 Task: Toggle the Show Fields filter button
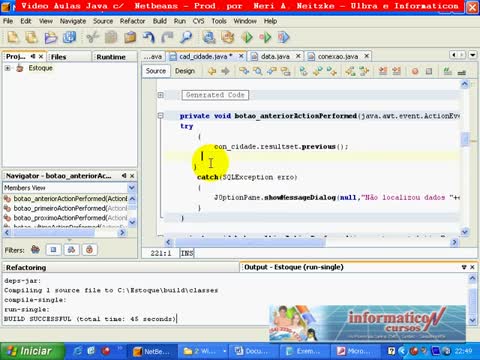[53, 249]
